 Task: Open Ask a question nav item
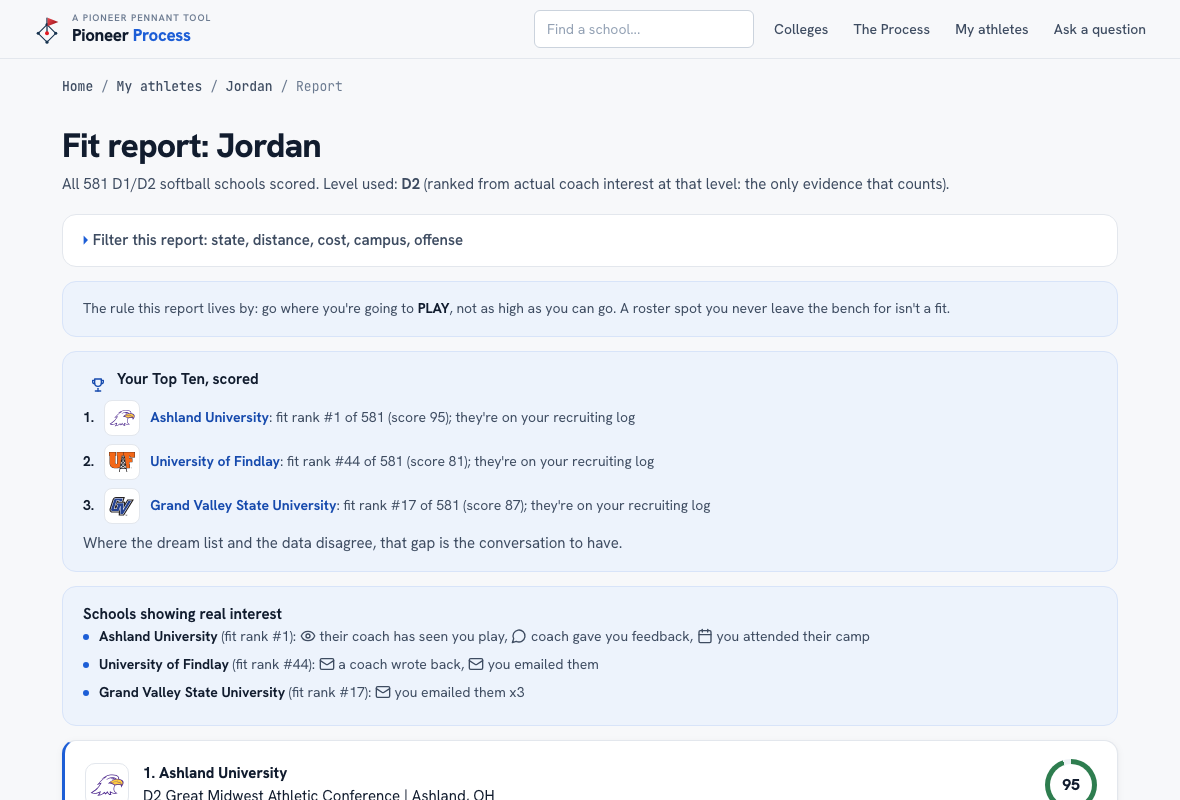pyautogui.click(x=1099, y=29)
